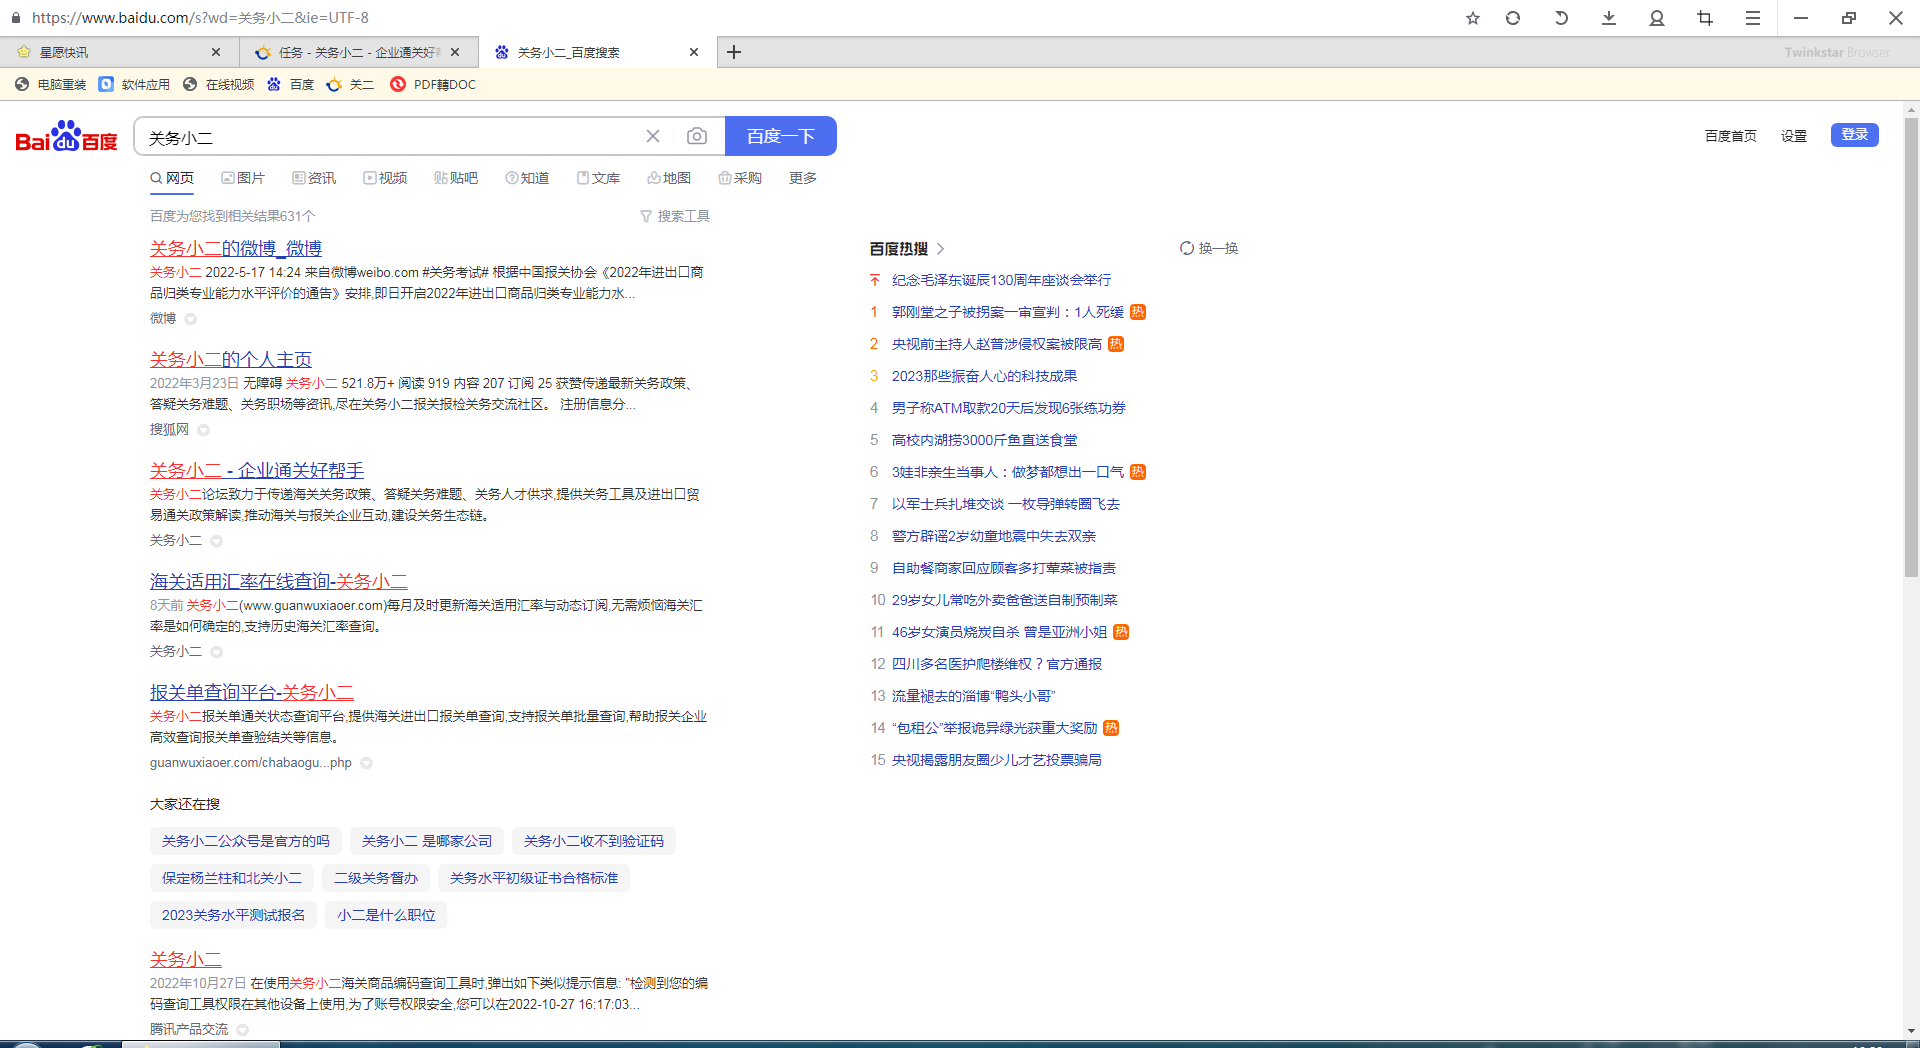The height and width of the screenshot is (1048, 1920).
Task: Bookmark this page with the star icon
Action: 1472,18
